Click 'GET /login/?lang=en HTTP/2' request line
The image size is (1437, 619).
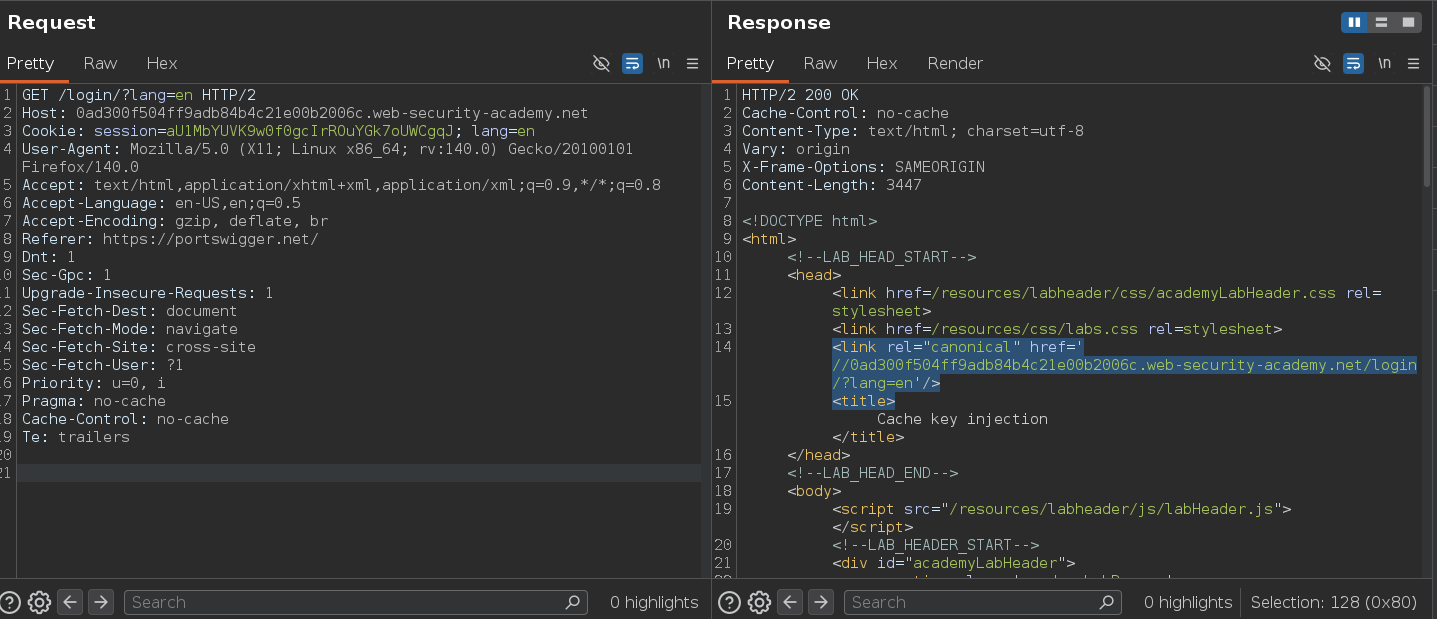pos(138,95)
